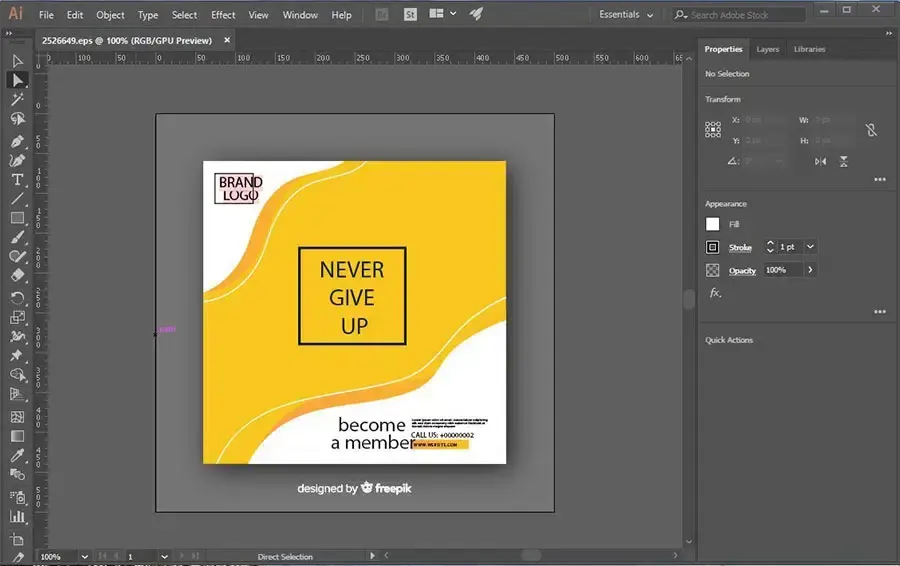Select the Shape Builder tool
The image size is (900, 566).
[17, 375]
